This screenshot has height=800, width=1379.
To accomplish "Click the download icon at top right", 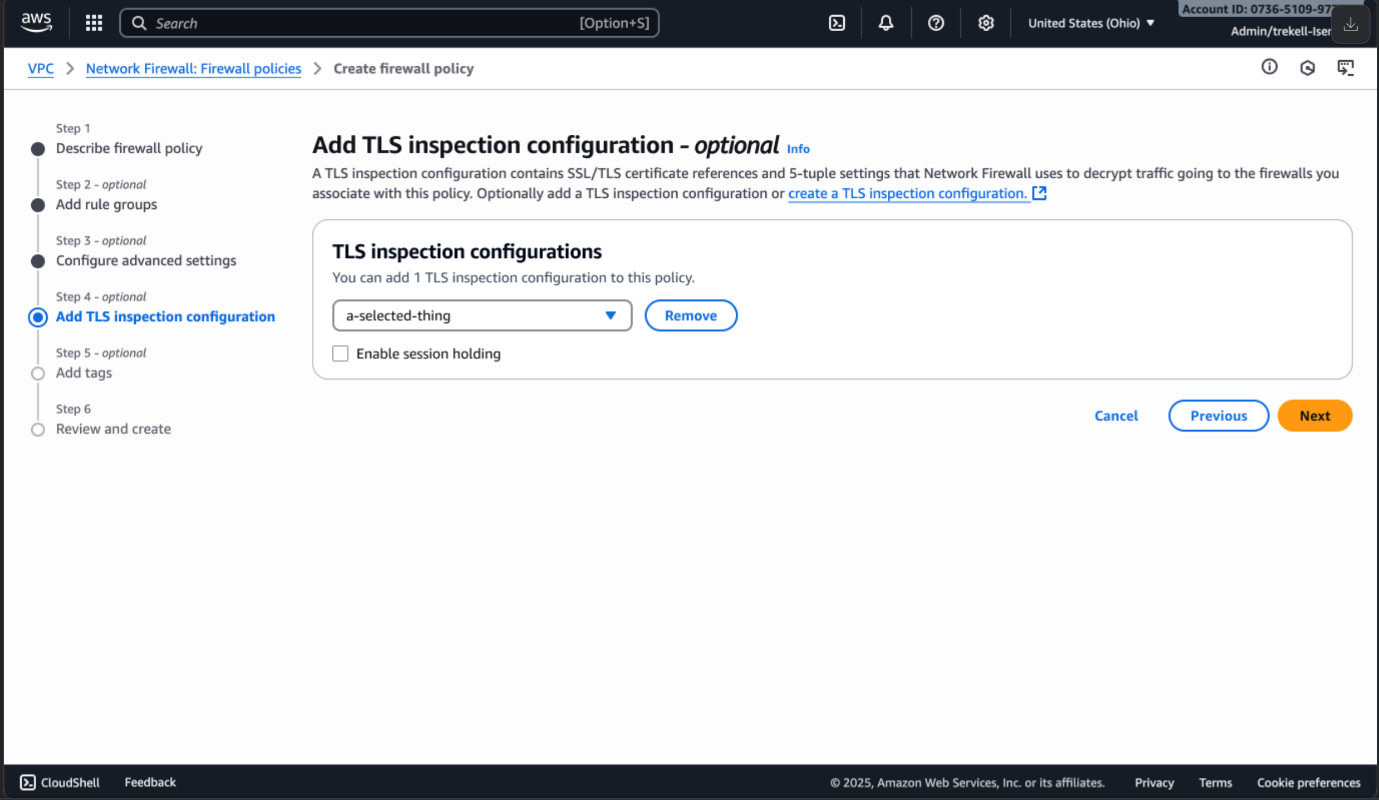I will [1351, 25].
